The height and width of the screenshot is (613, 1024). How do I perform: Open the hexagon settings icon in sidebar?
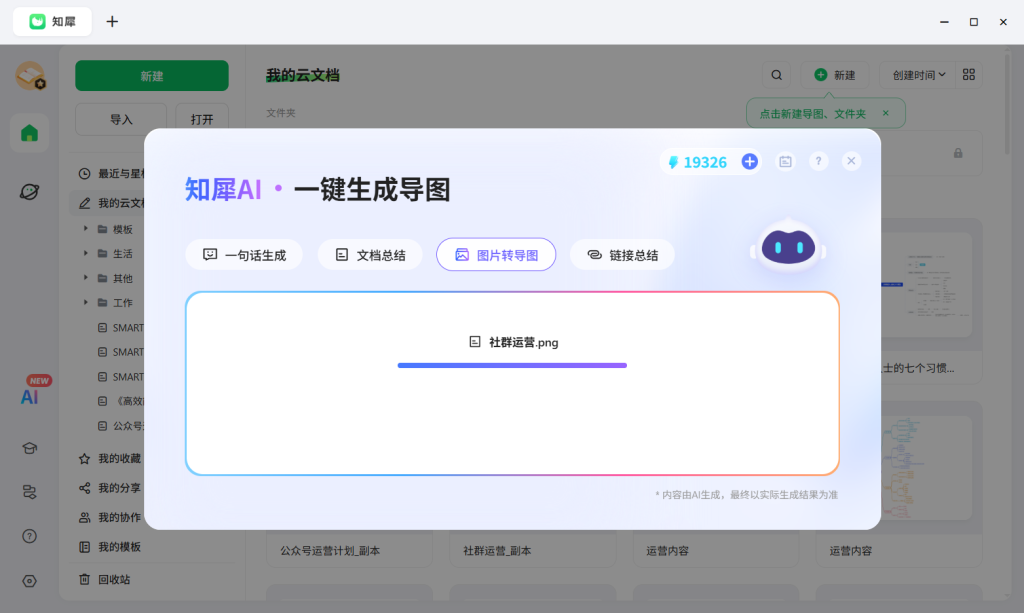(29, 581)
